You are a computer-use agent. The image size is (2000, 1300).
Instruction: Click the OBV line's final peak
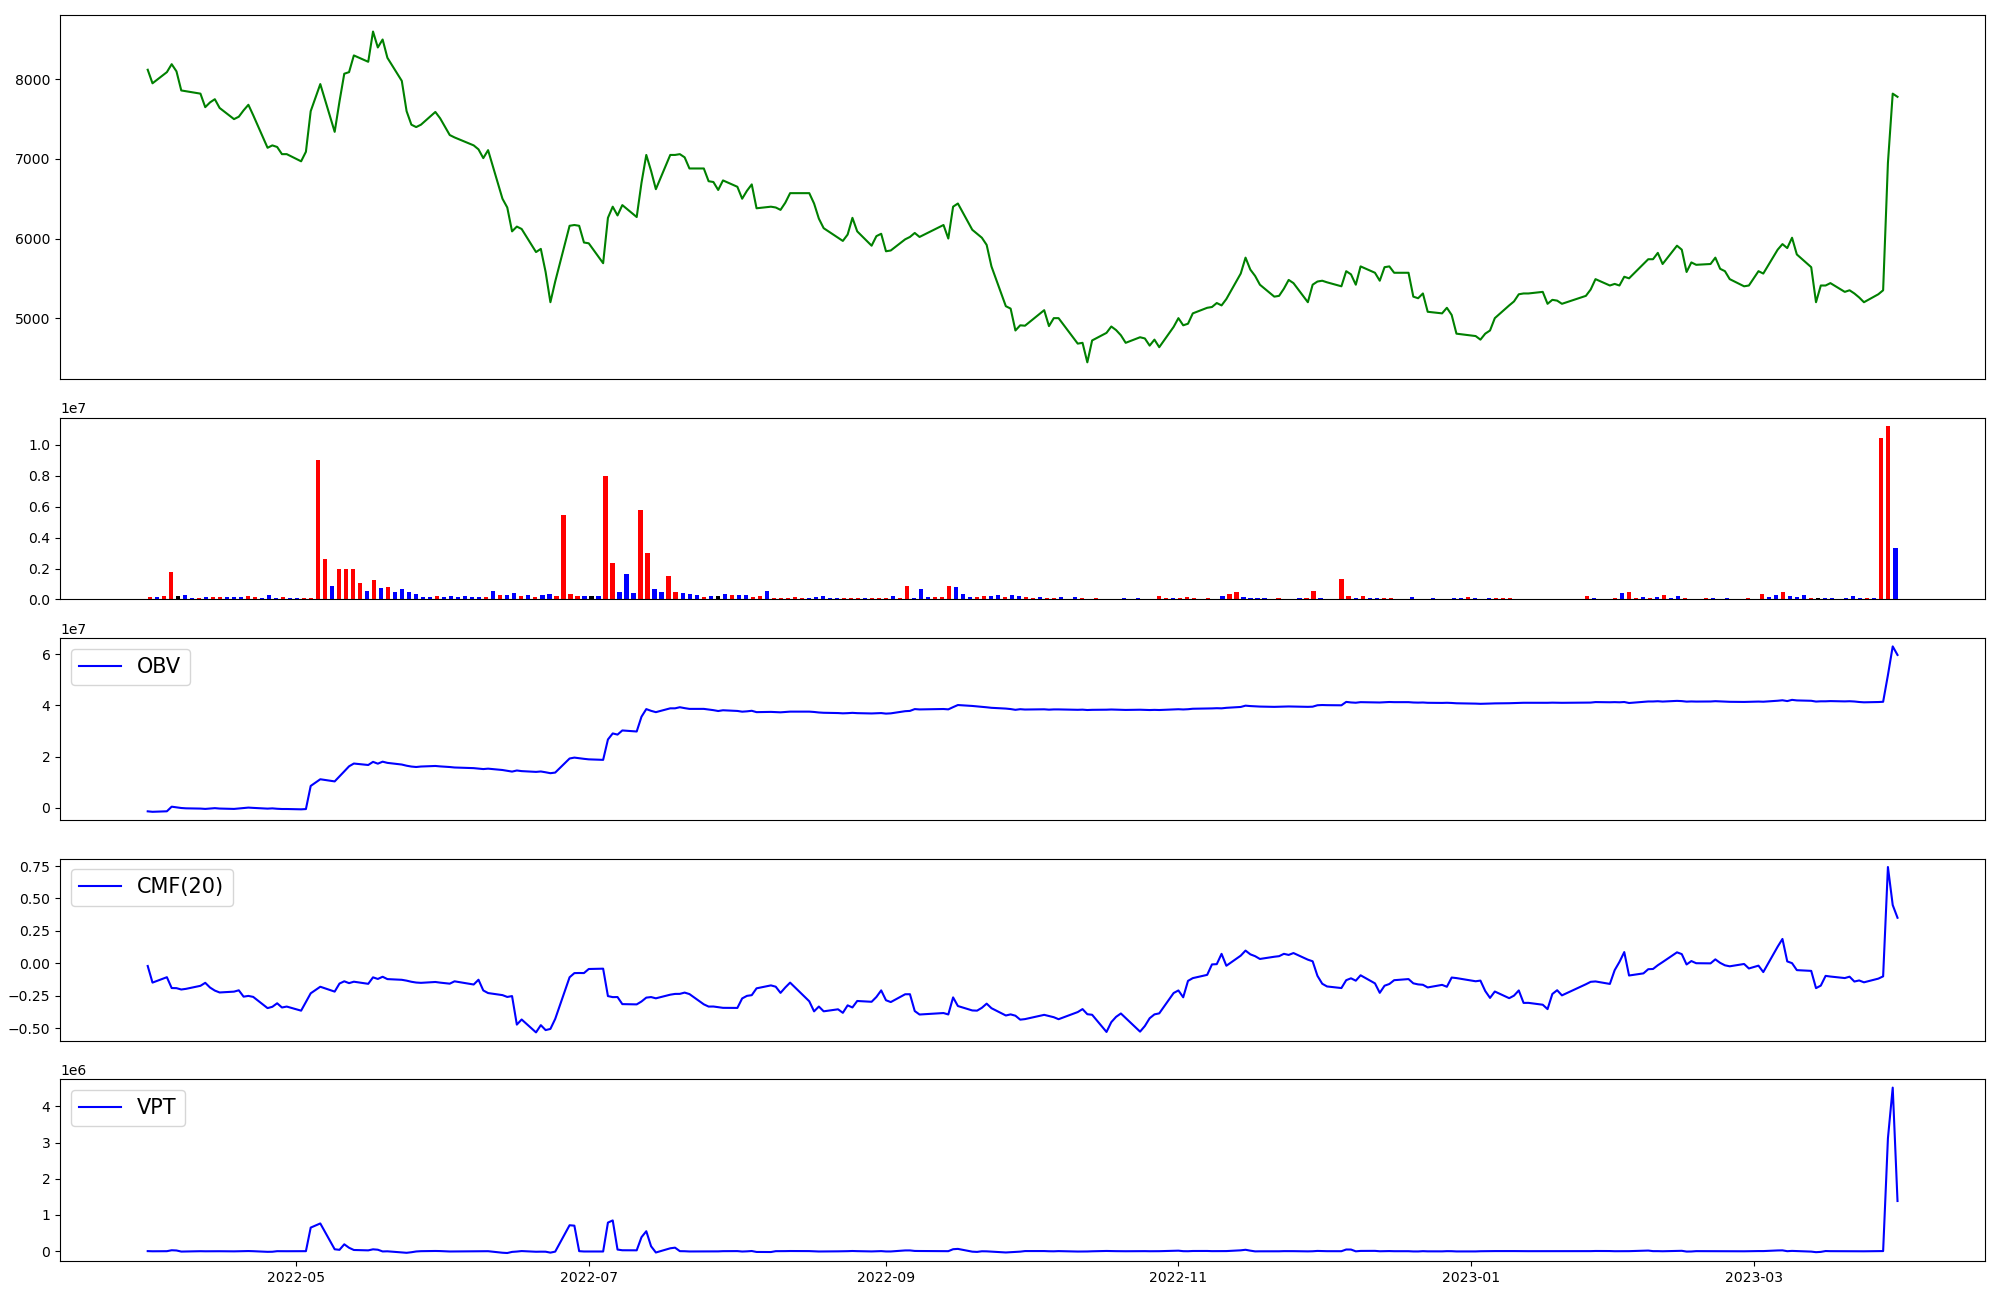pyautogui.click(x=1892, y=647)
